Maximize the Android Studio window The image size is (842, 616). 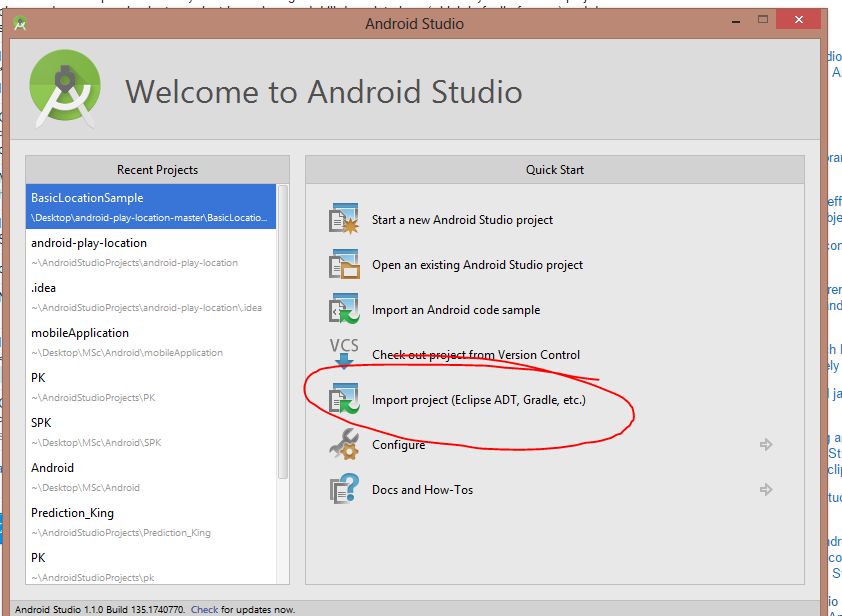click(x=763, y=20)
